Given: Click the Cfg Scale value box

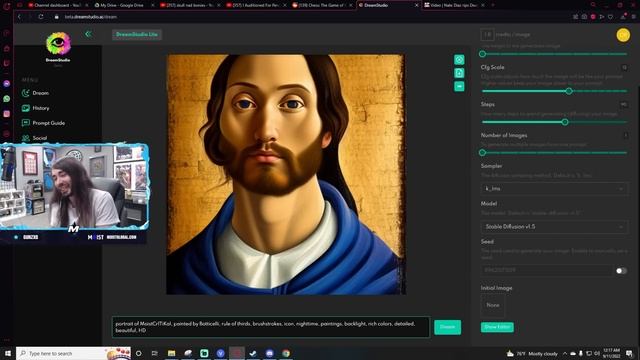Looking at the screenshot, I should 624,67.
